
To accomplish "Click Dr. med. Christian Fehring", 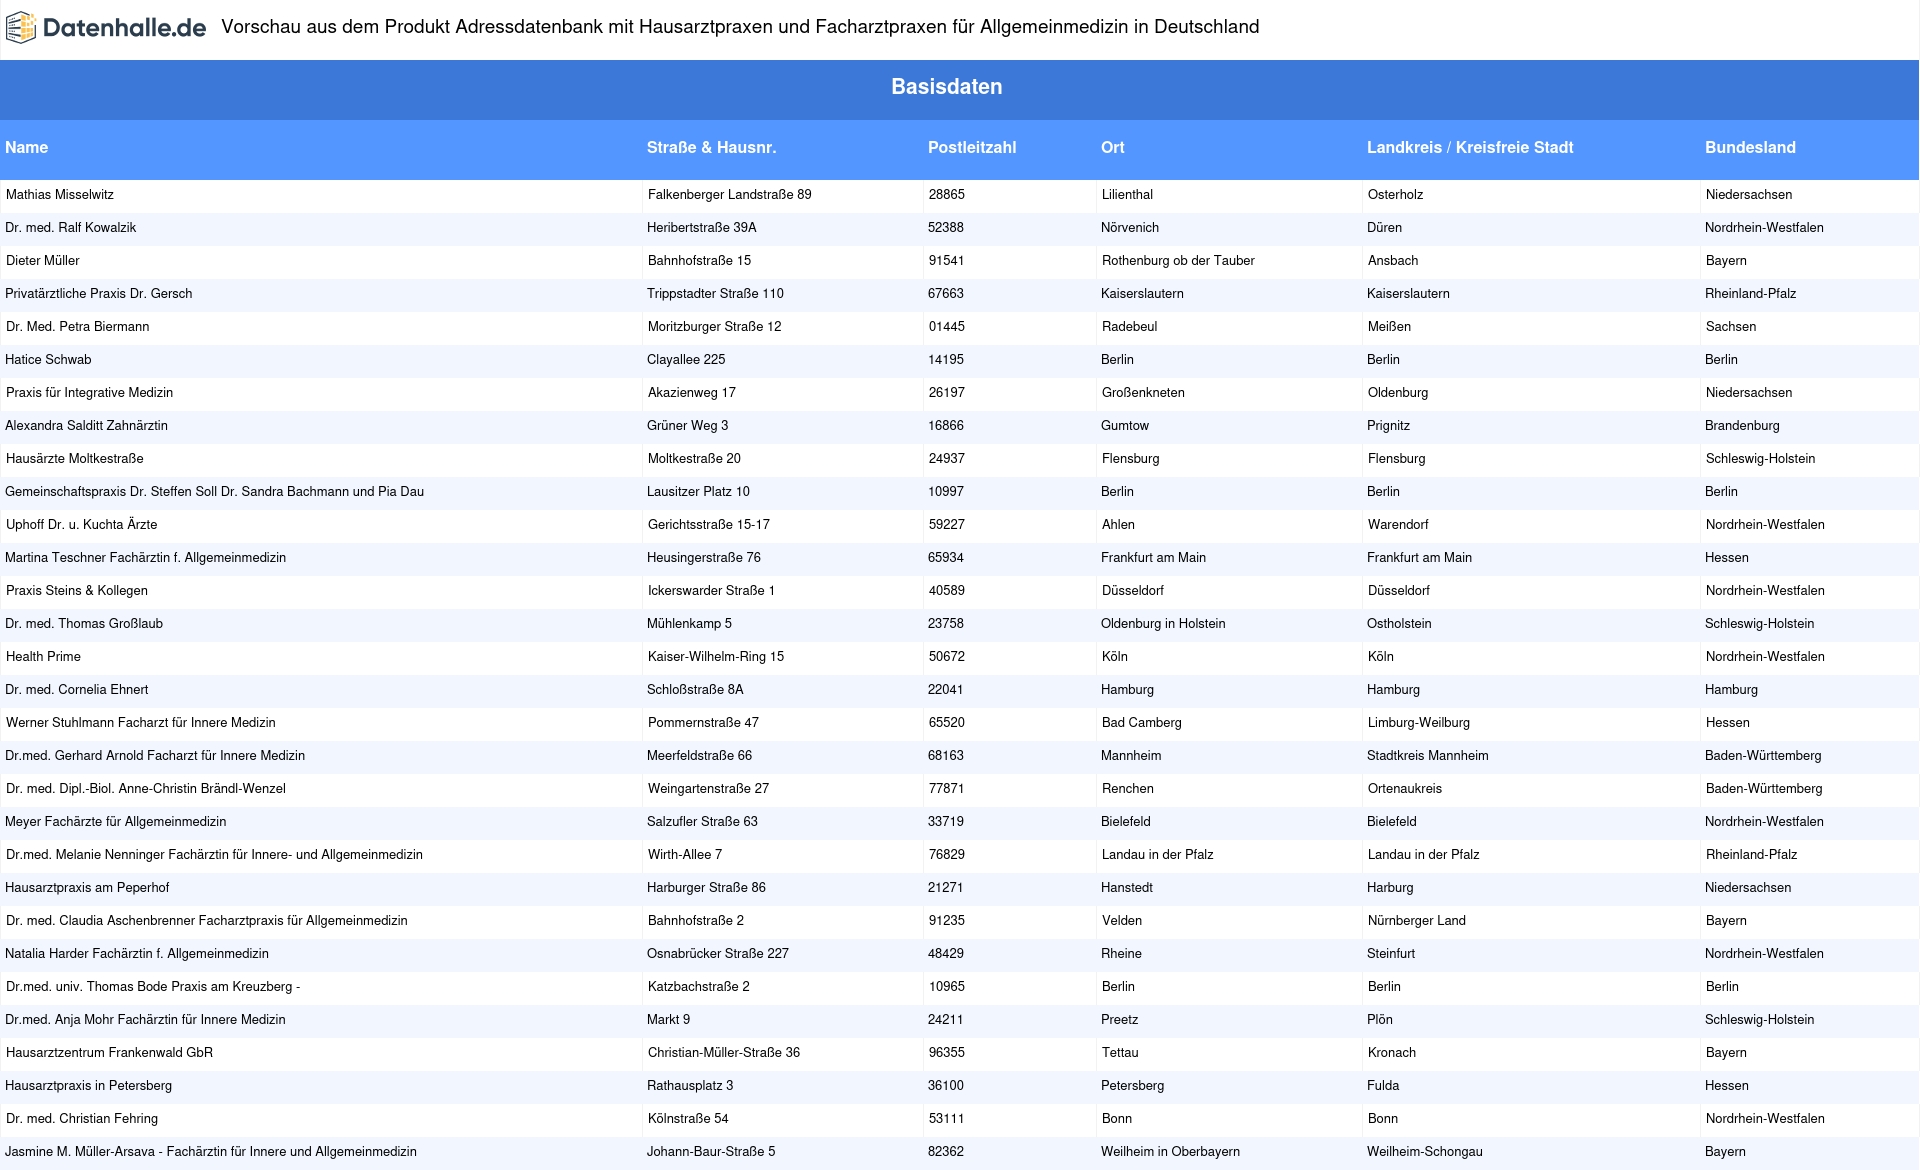I will click(x=82, y=1118).
